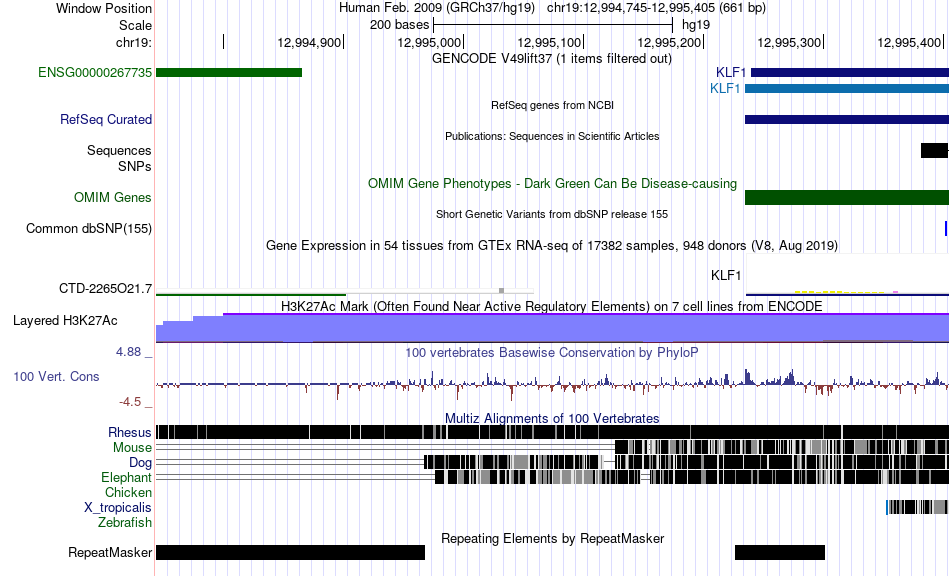Click the short RepeatMasker element under KLF1
The width and height of the screenshot is (950, 576).
(x=780, y=552)
